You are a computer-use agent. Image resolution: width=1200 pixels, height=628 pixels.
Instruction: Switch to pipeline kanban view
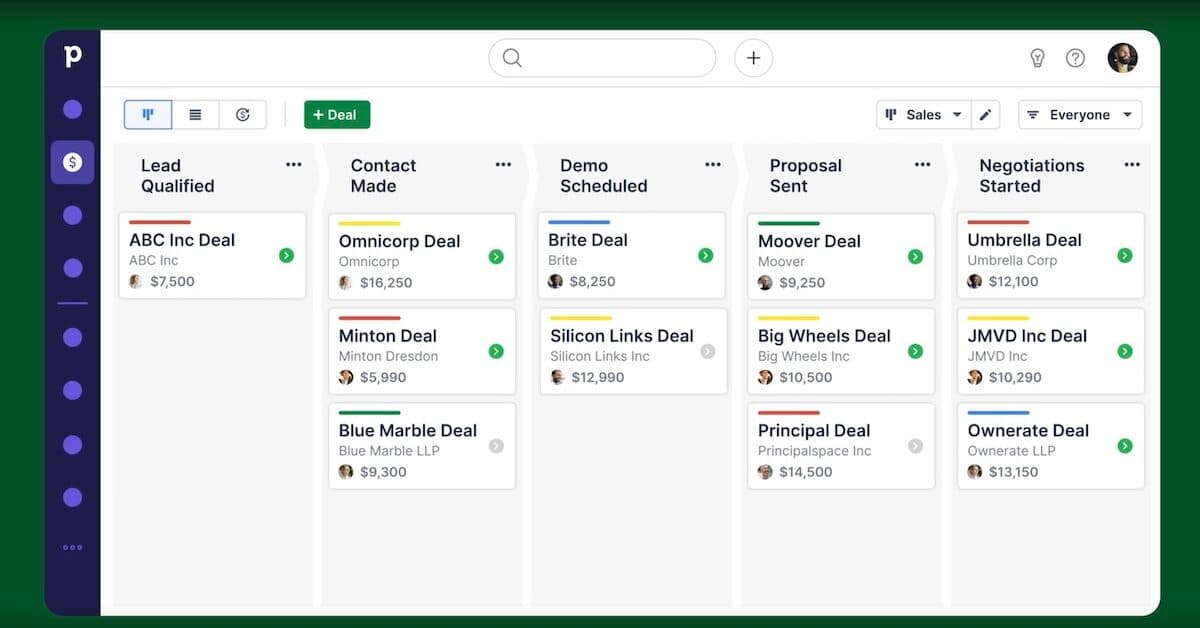point(148,115)
